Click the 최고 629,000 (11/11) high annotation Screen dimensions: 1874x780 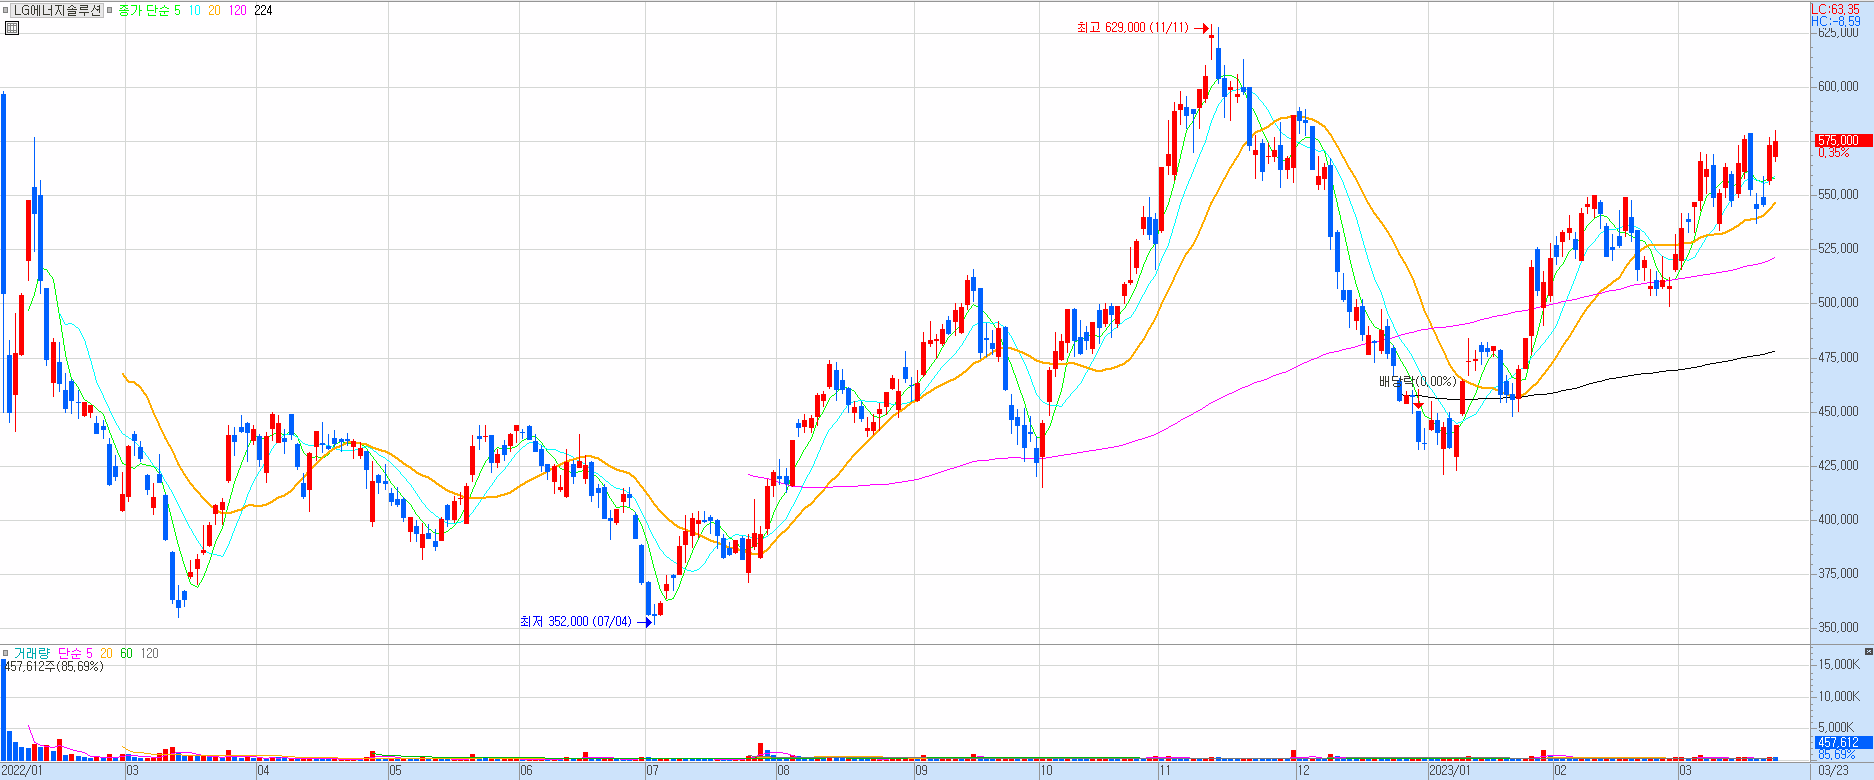[1133, 27]
